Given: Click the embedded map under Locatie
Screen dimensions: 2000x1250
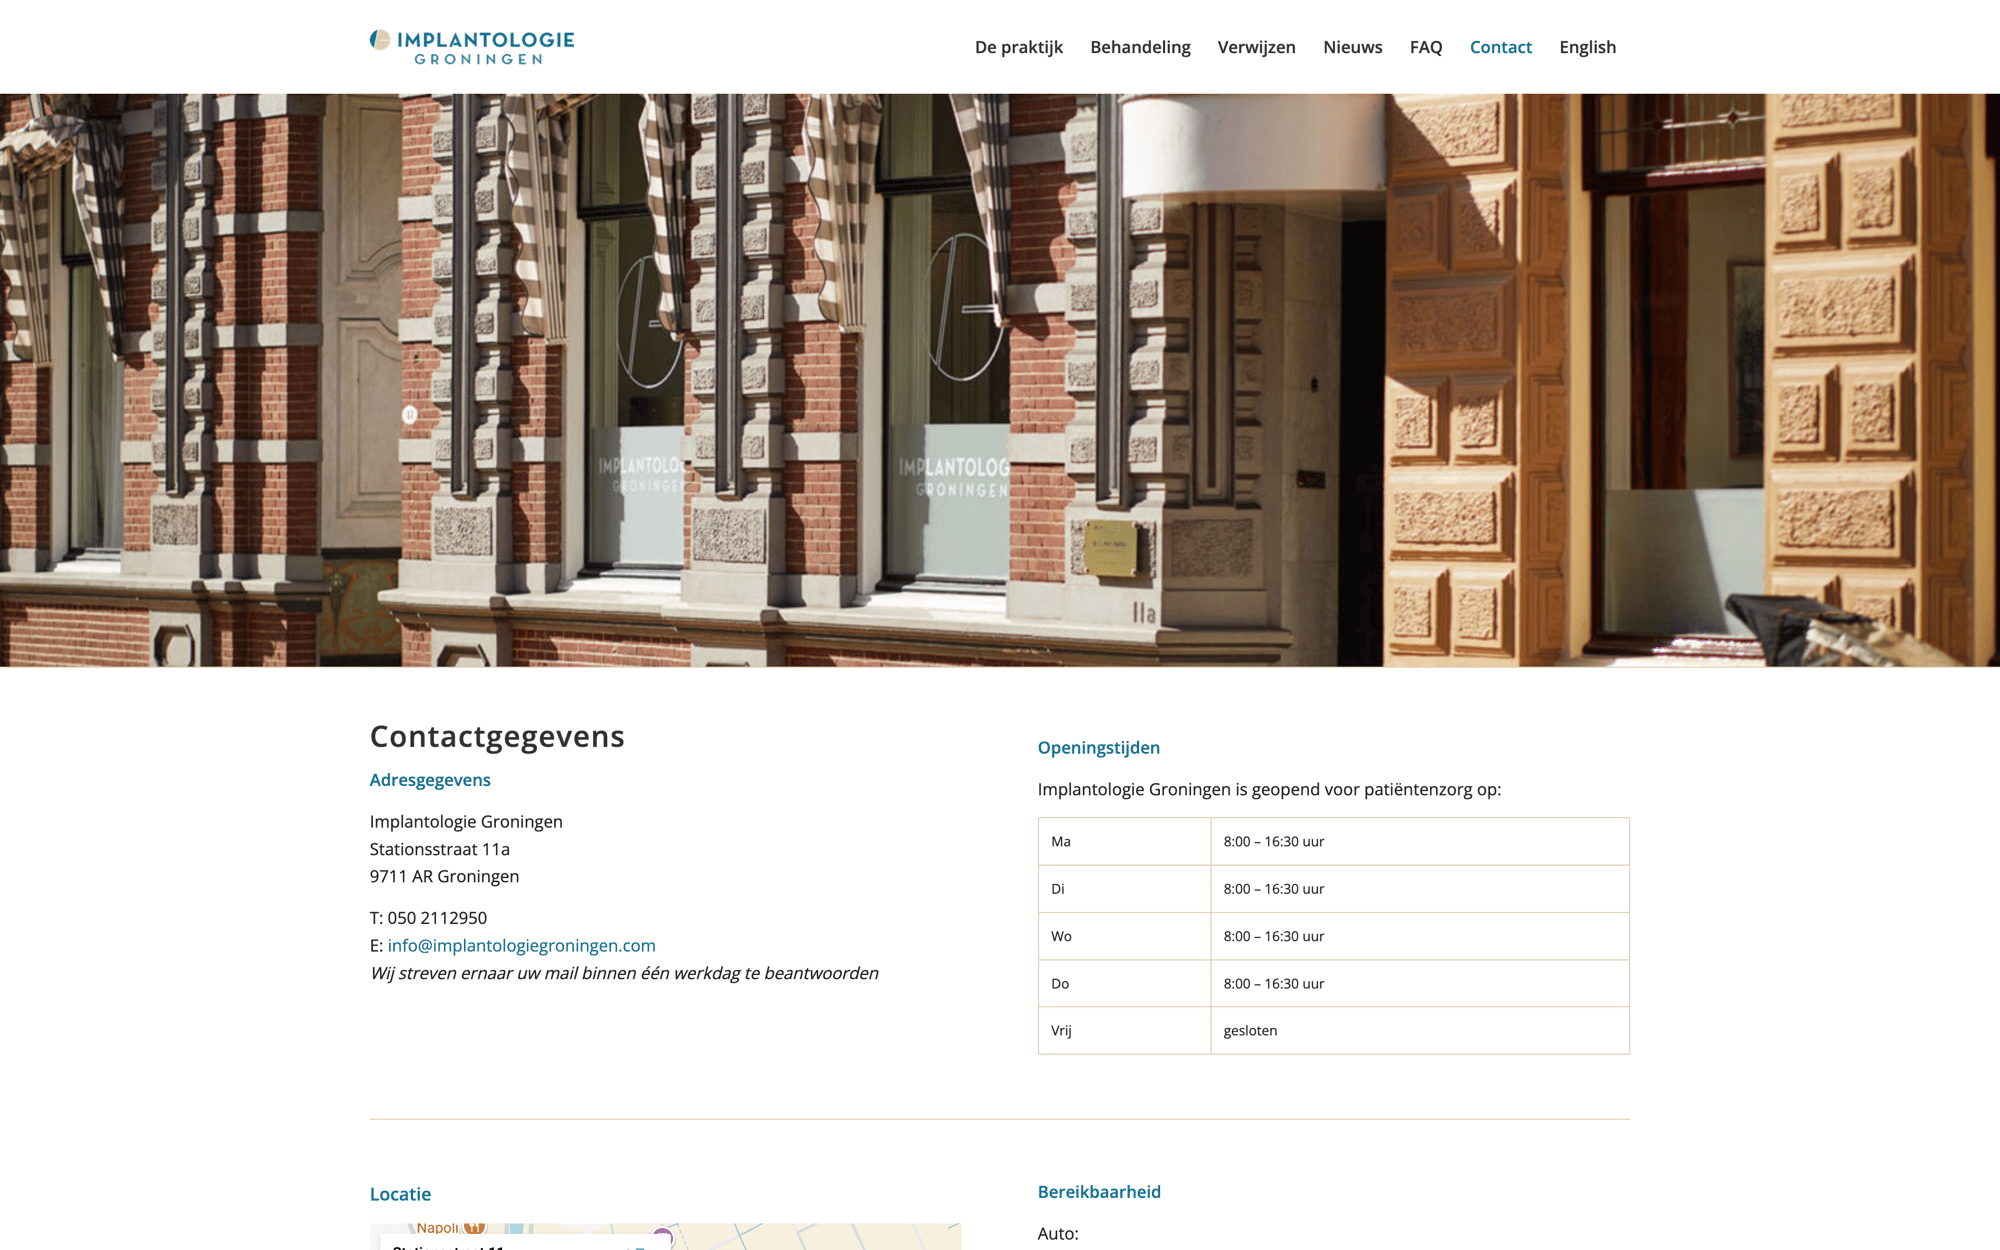Looking at the screenshot, I should [x=800, y=1235].
